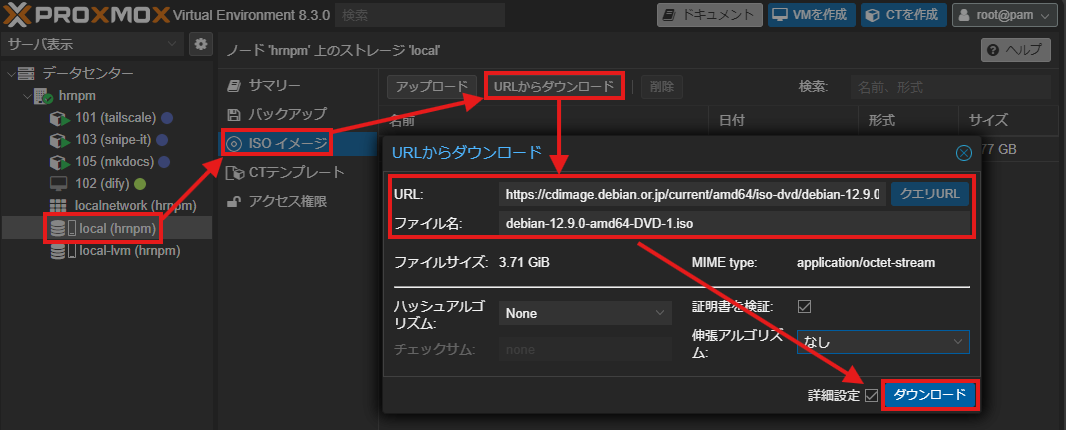This screenshot has height=430, width=1066.
Task: Open the CTテンプレート panel tab
Action: pyautogui.click(x=298, y=172)
